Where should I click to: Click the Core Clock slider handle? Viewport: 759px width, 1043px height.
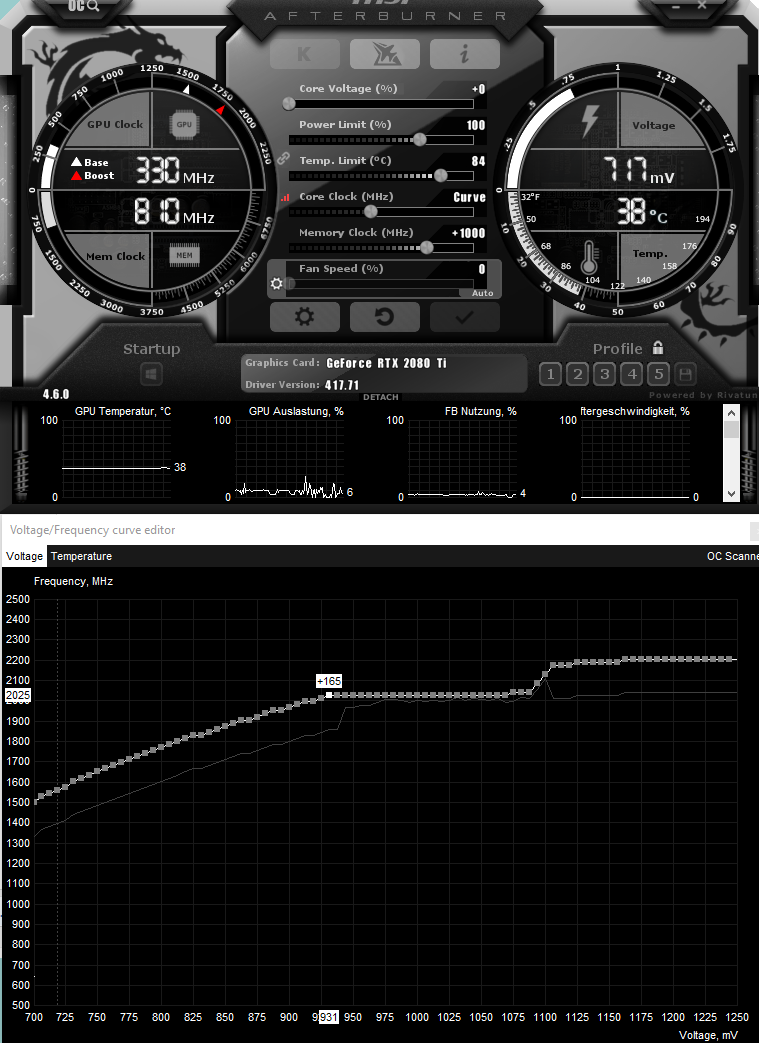coord(371,212)
